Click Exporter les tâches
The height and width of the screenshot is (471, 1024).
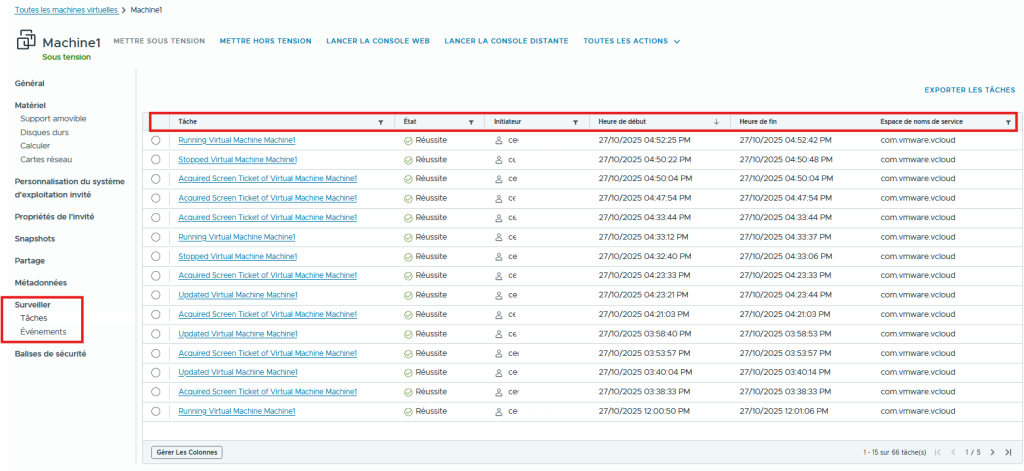point(969,90)
